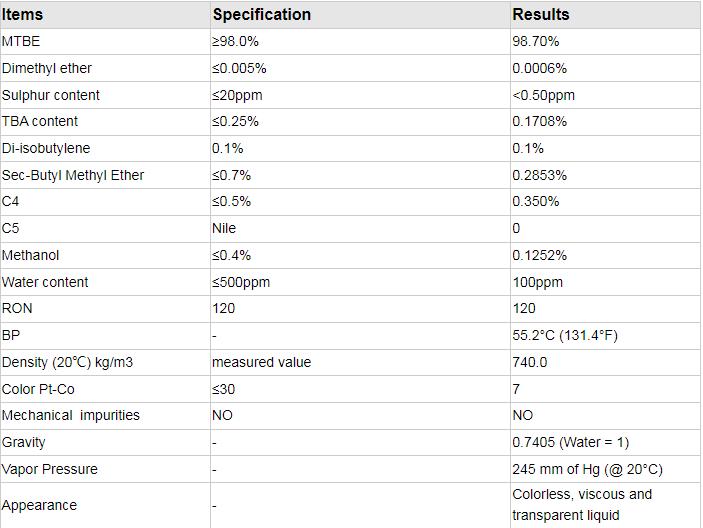703x528 pixels.
Task: Click the Items column header
Action: [x=22, y=15]
